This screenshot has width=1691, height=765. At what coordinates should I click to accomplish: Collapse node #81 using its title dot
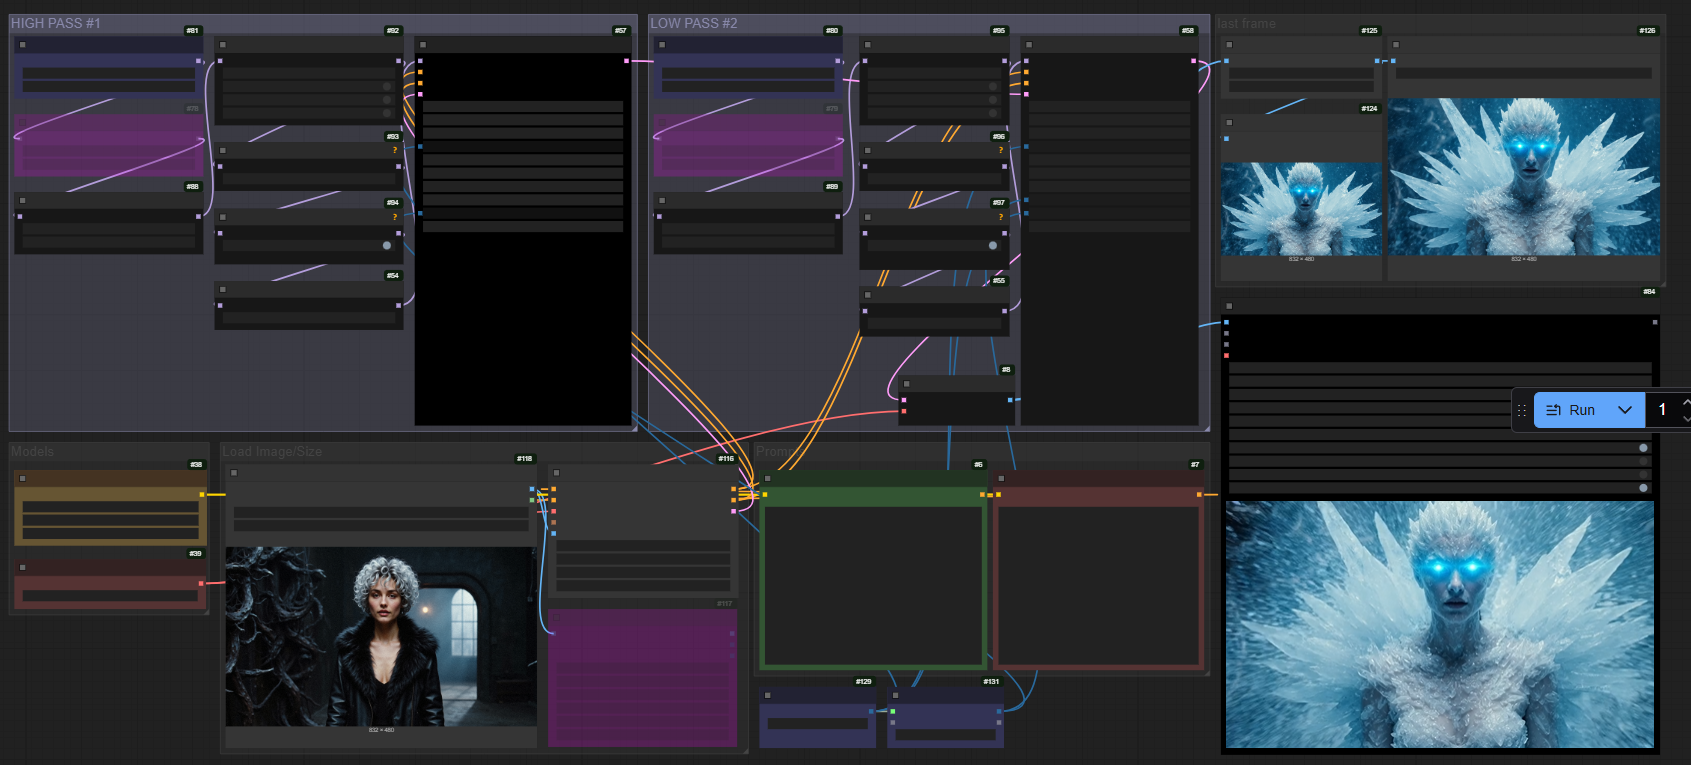click(x=23, y=45)
